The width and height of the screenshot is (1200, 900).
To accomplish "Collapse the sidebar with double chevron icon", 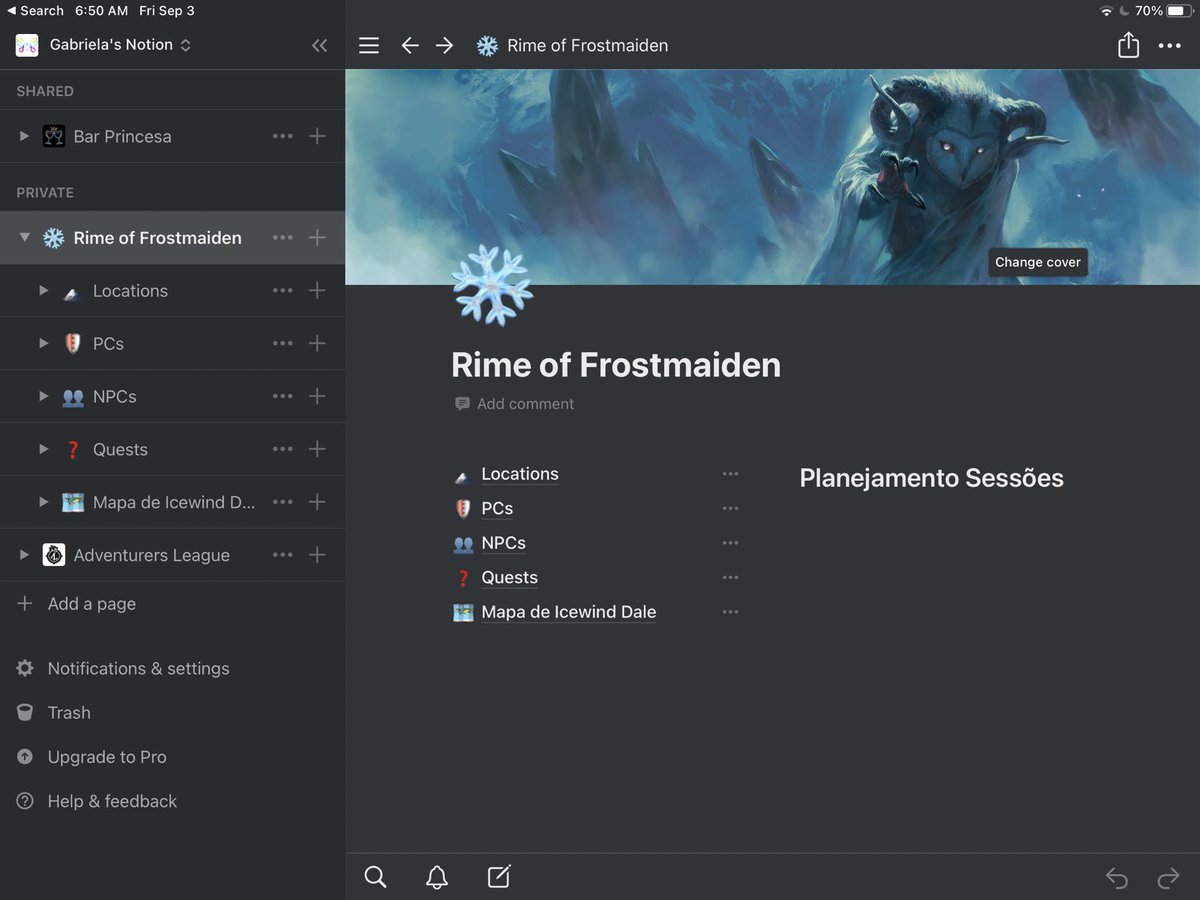I will click(x=319, y=45).
